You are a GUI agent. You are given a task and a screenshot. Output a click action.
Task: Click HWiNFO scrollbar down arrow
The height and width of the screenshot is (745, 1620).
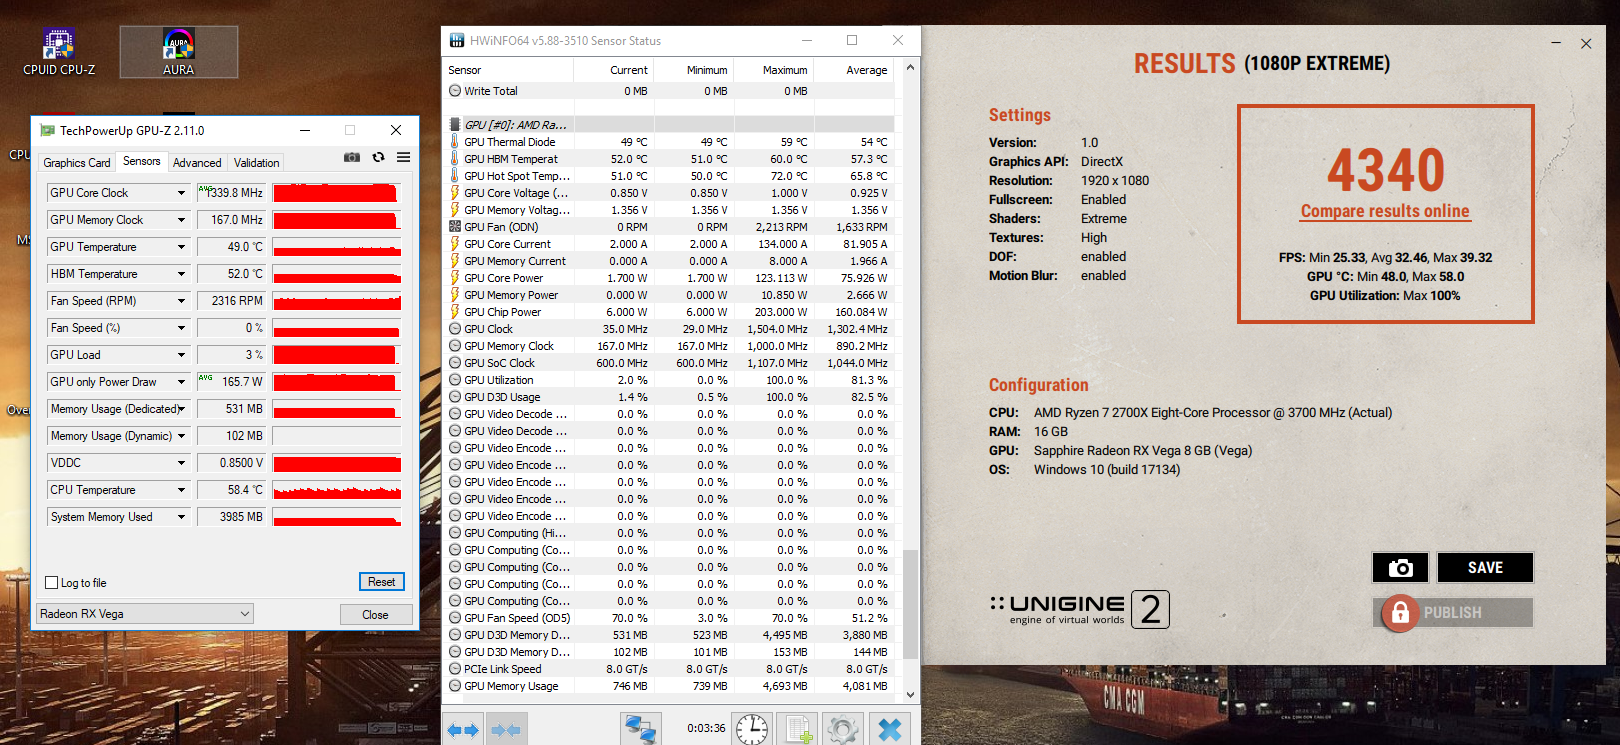(x=910, y=694)
